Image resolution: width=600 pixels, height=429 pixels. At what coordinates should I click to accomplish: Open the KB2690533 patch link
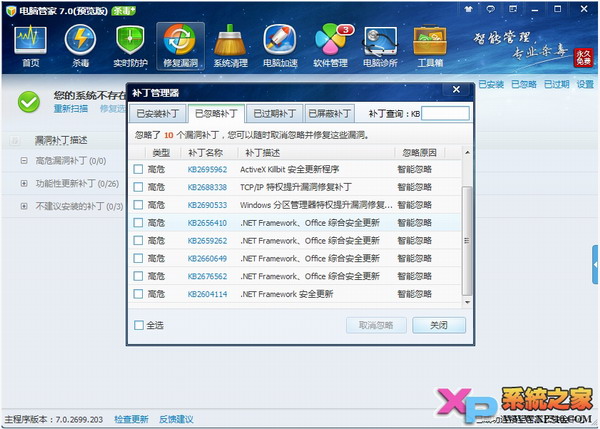(207, 205)
